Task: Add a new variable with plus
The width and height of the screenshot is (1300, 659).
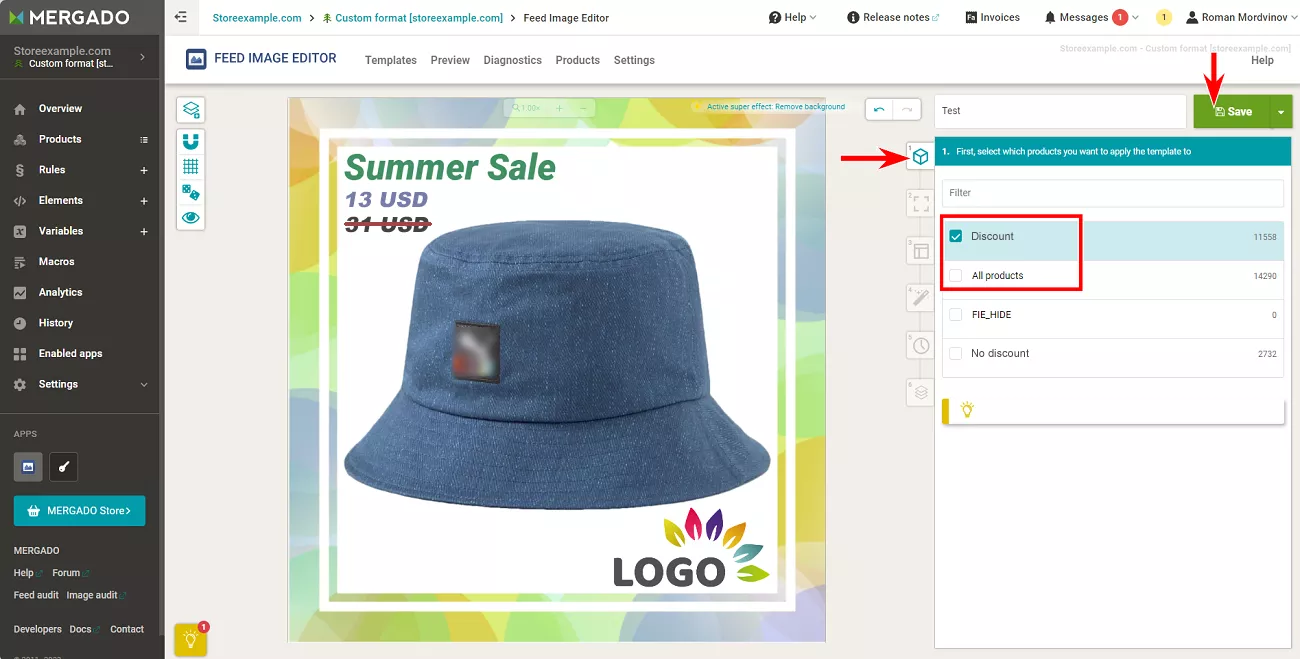Action: pyautogui.click(x=144, y=231)
